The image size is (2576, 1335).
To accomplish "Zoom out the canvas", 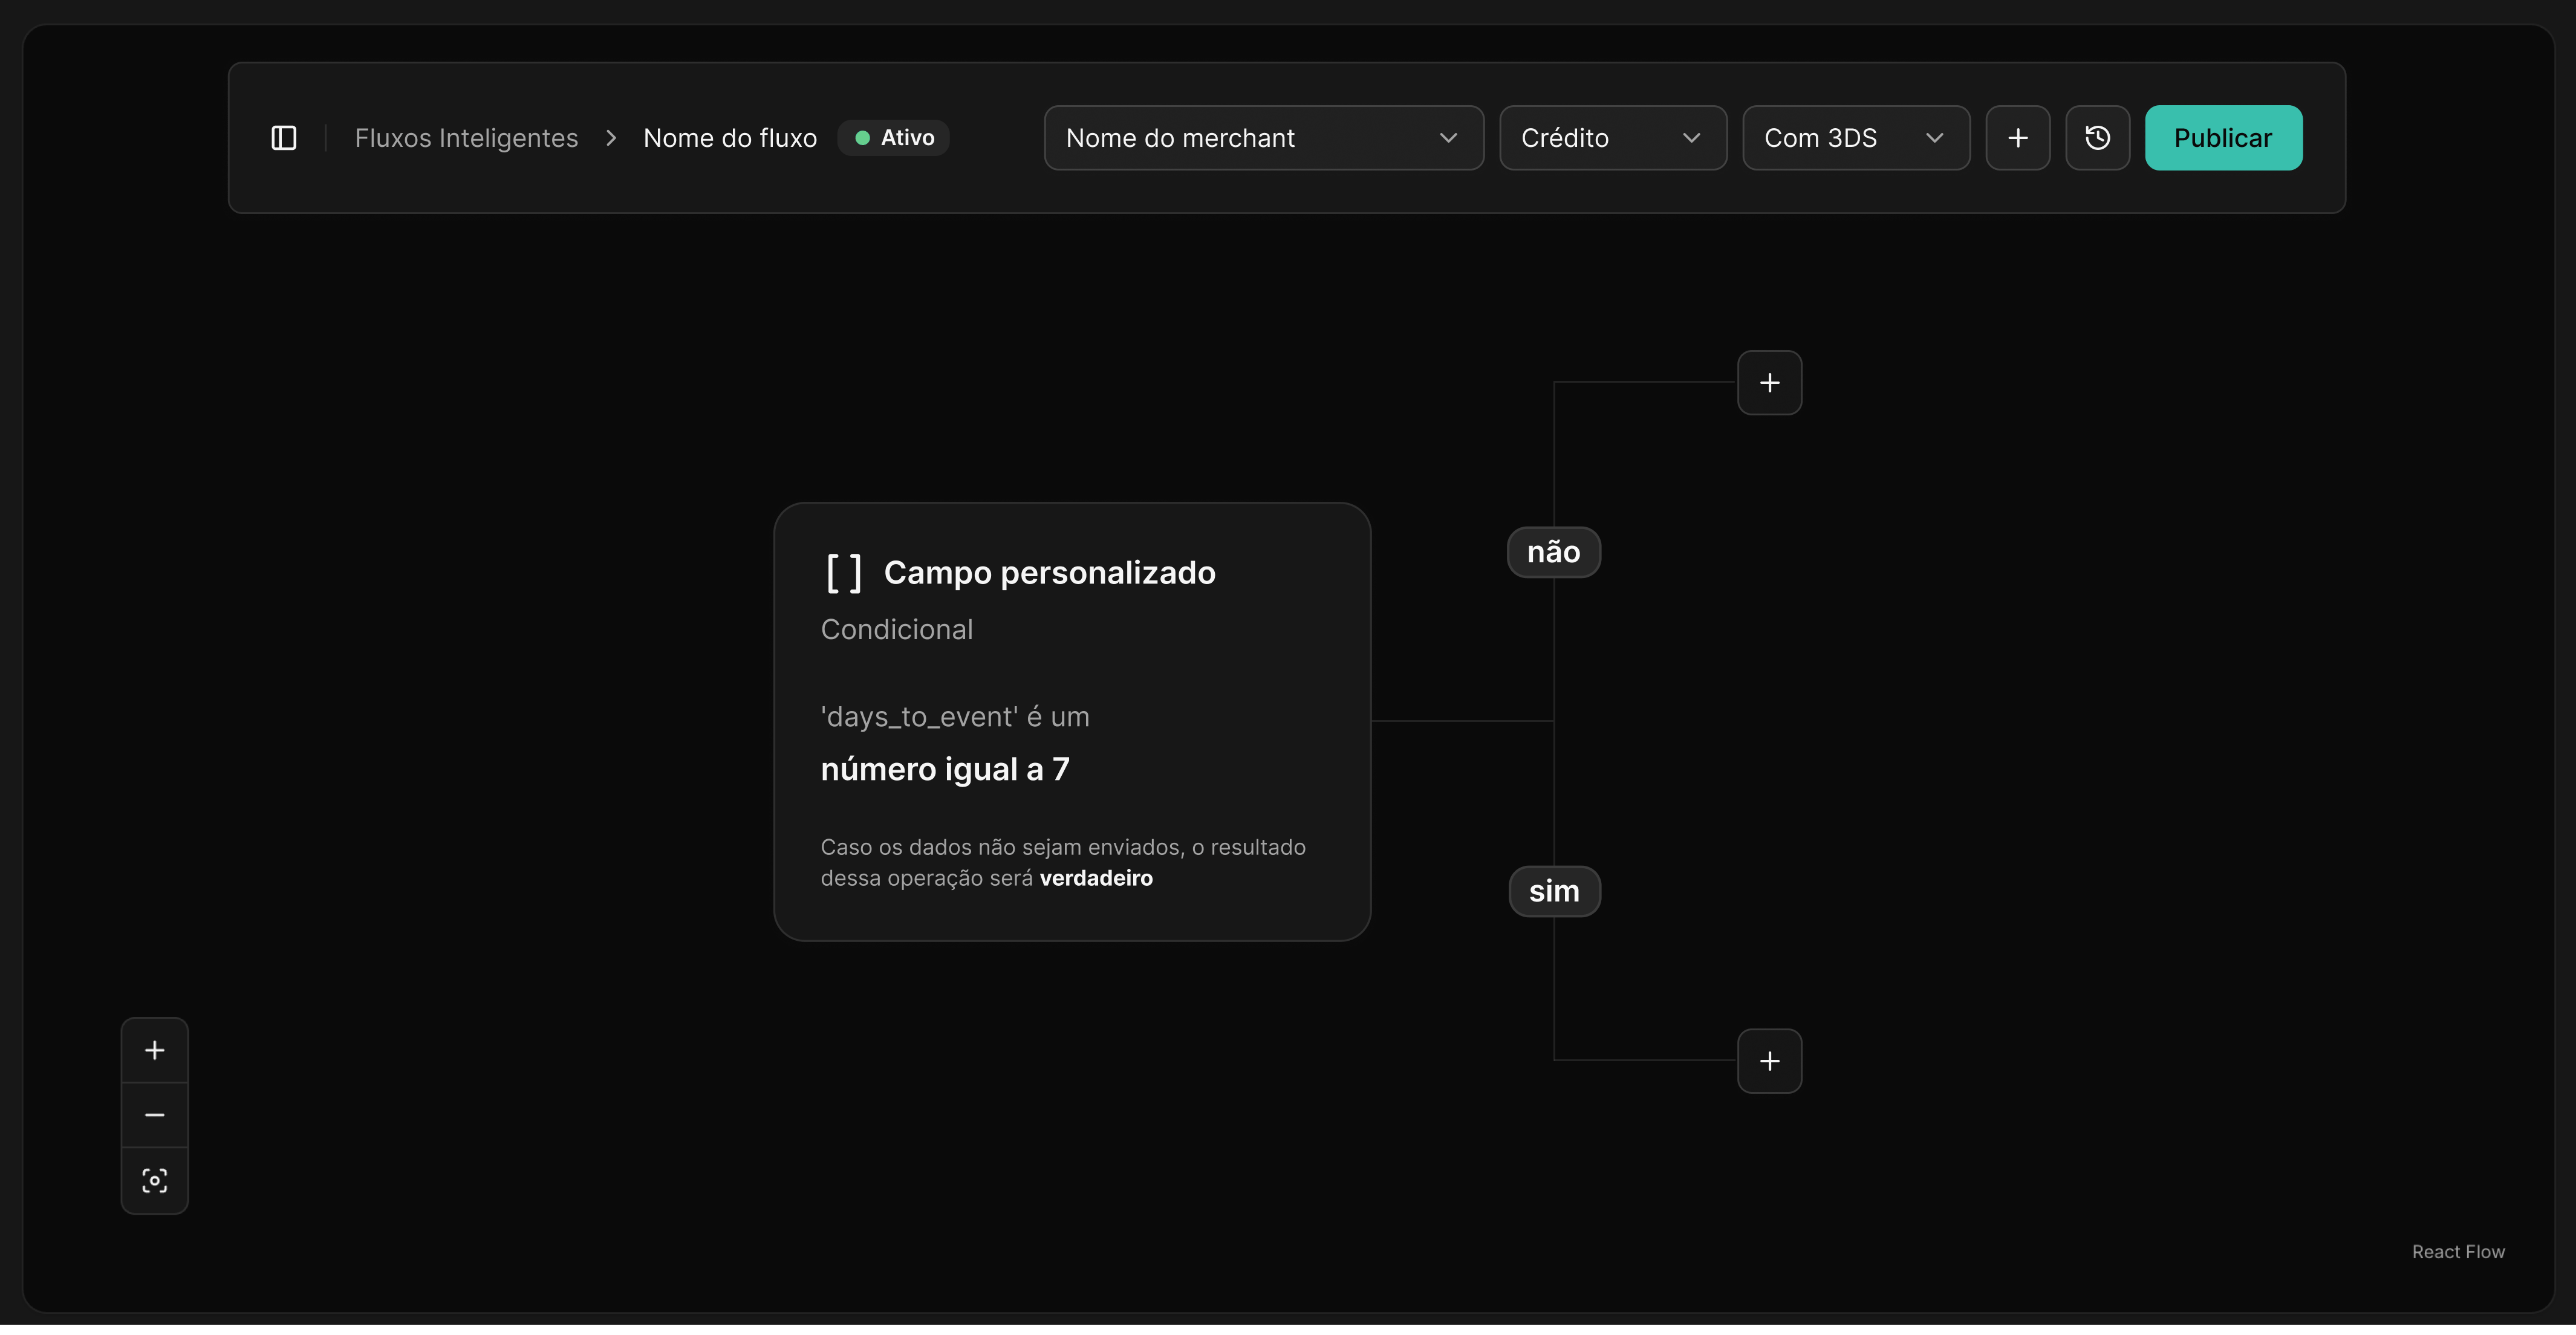I will (x=155, y=1116).
